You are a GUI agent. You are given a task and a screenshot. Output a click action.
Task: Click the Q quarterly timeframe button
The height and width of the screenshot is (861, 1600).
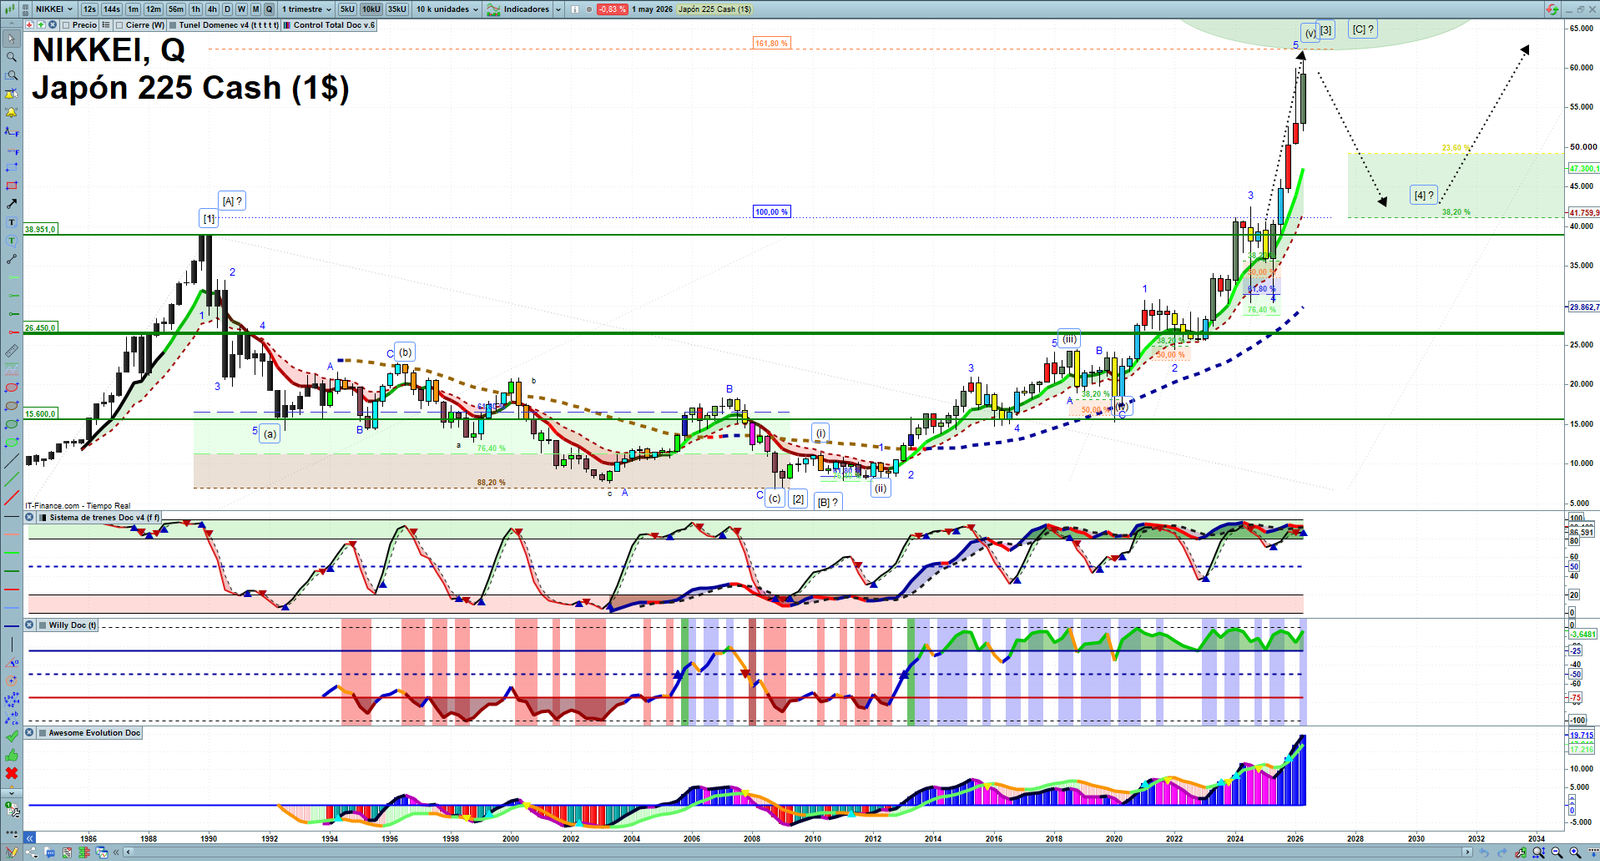tap(269, 9)
